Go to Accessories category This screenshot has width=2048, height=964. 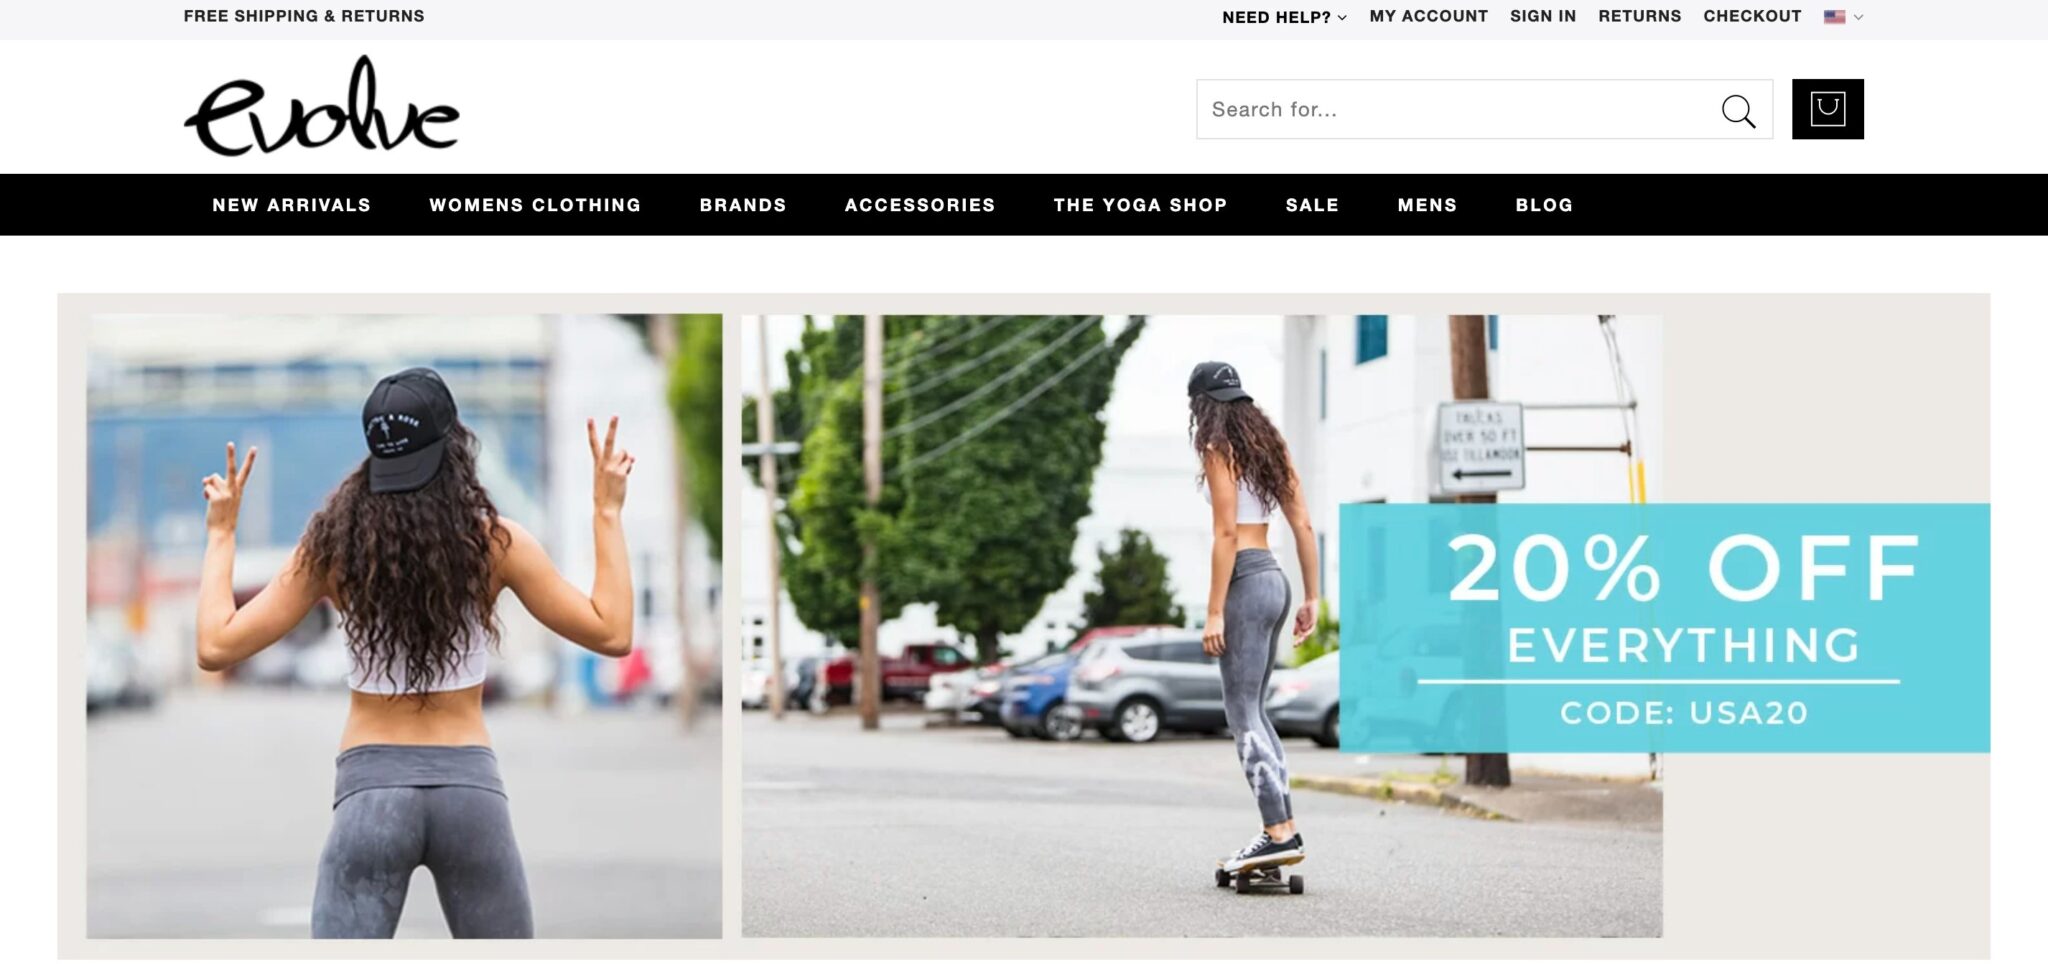tap(920, 205)
